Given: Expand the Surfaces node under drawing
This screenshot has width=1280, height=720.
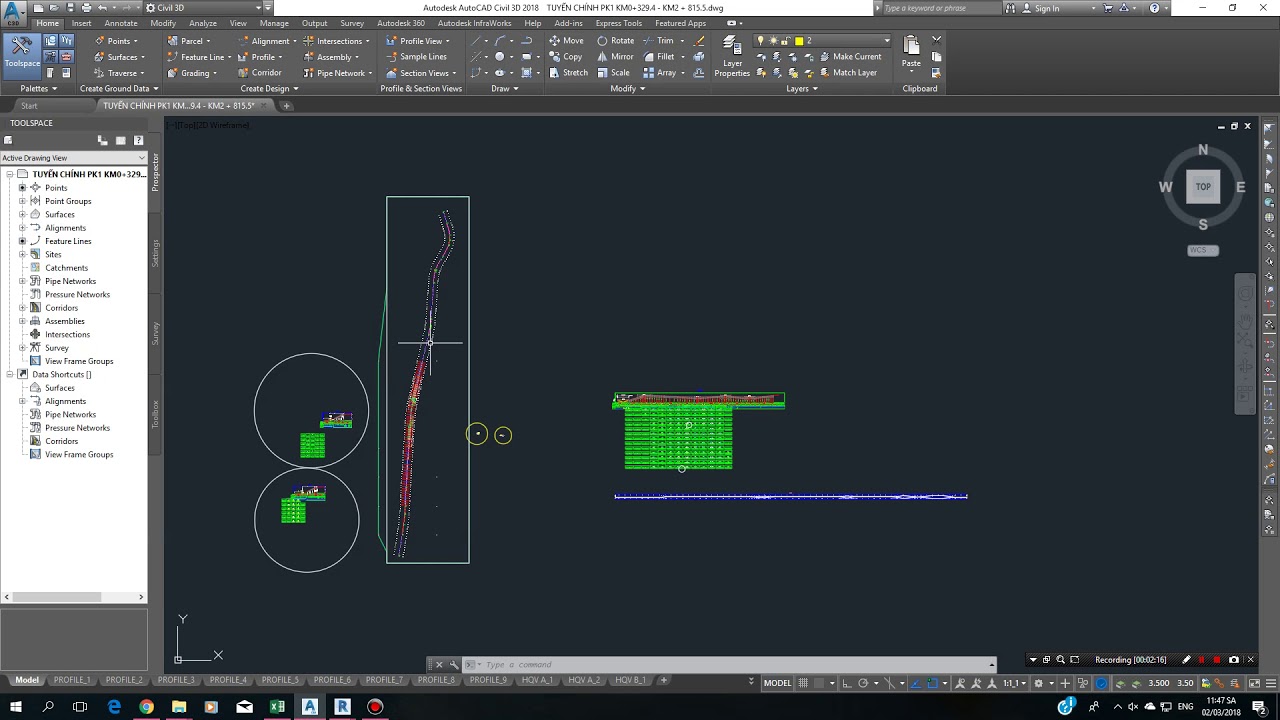Looking at the screenshot, I should click(x=22, y=214).
